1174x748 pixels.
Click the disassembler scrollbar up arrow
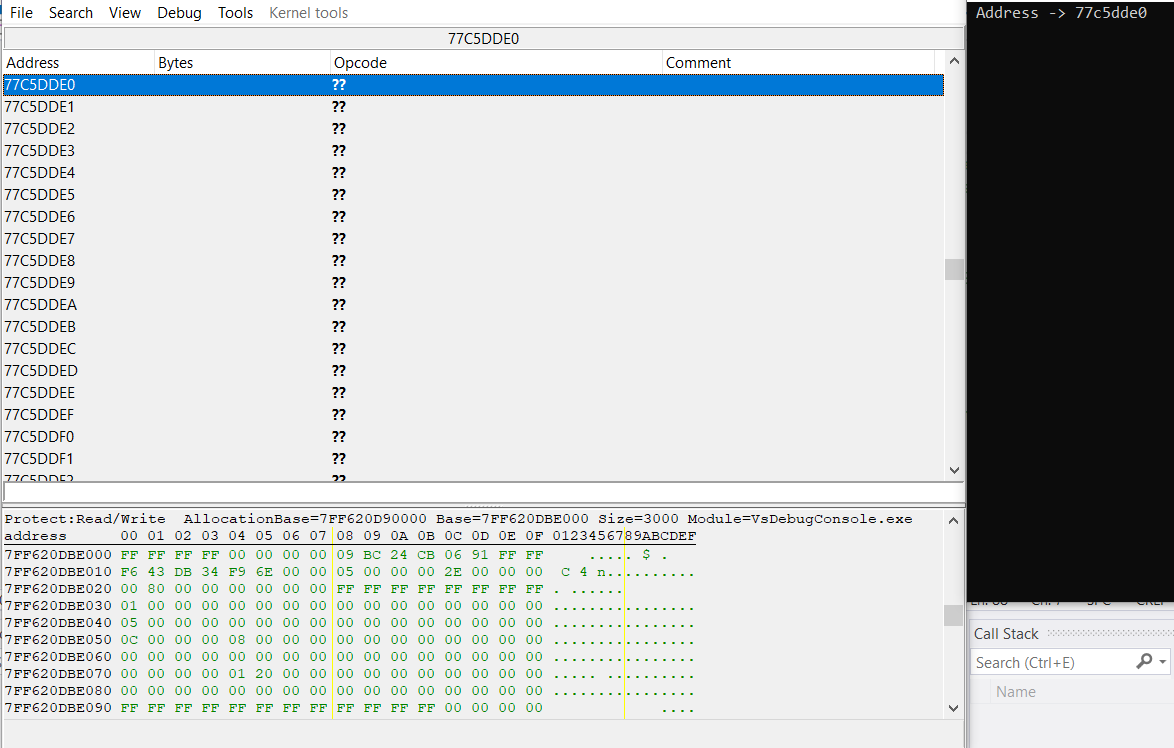pyautogui.click(x=954, y=62)
